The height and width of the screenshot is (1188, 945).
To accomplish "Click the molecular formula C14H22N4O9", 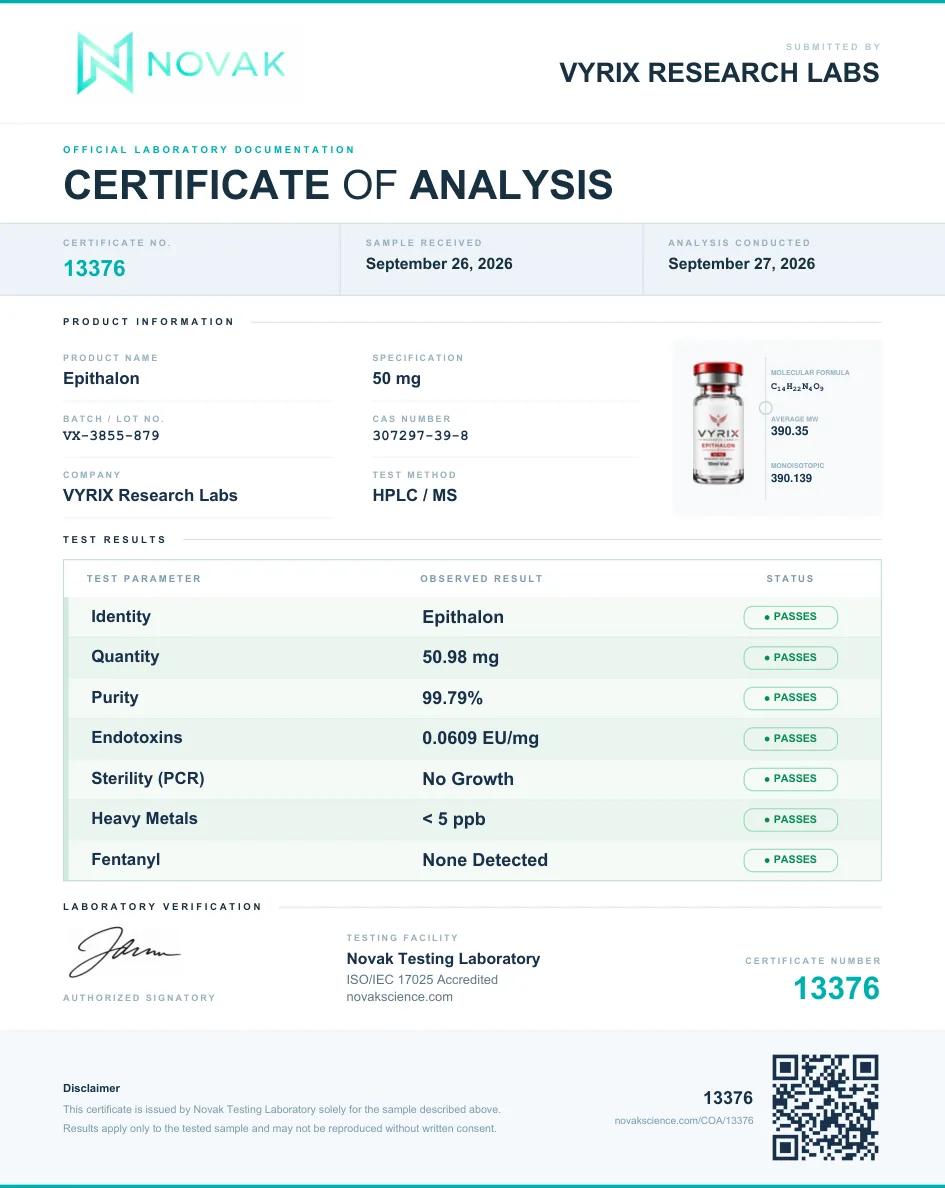I will [797, 386].
